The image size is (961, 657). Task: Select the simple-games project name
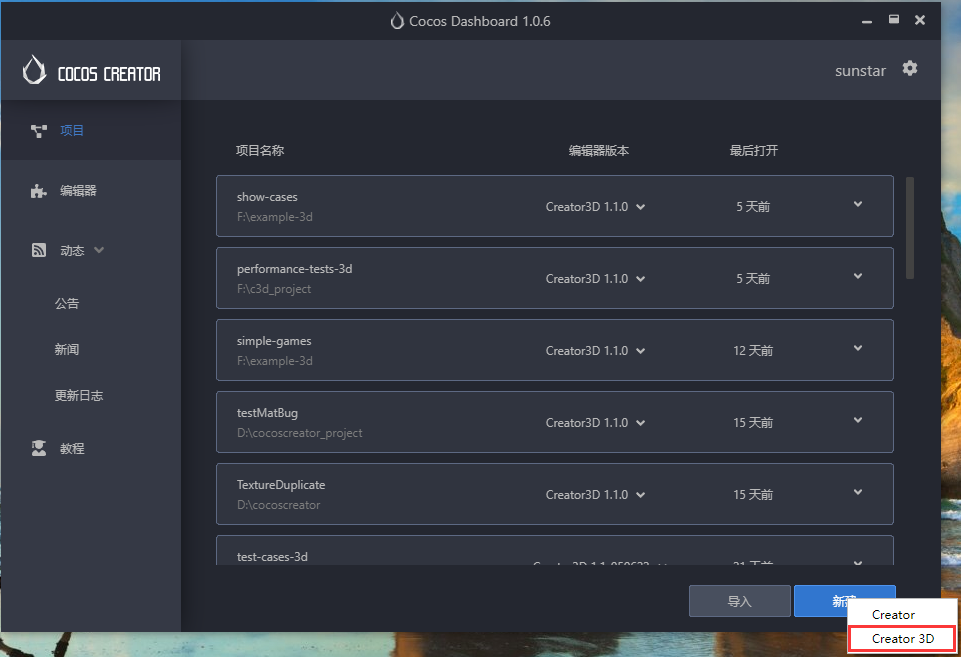[x=274, y=341]
